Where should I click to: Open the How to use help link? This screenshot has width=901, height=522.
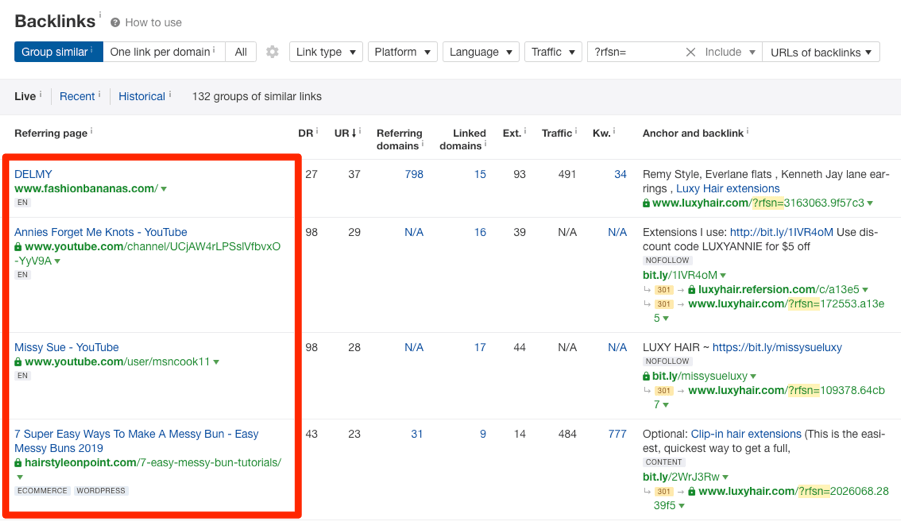pos(153,22)
